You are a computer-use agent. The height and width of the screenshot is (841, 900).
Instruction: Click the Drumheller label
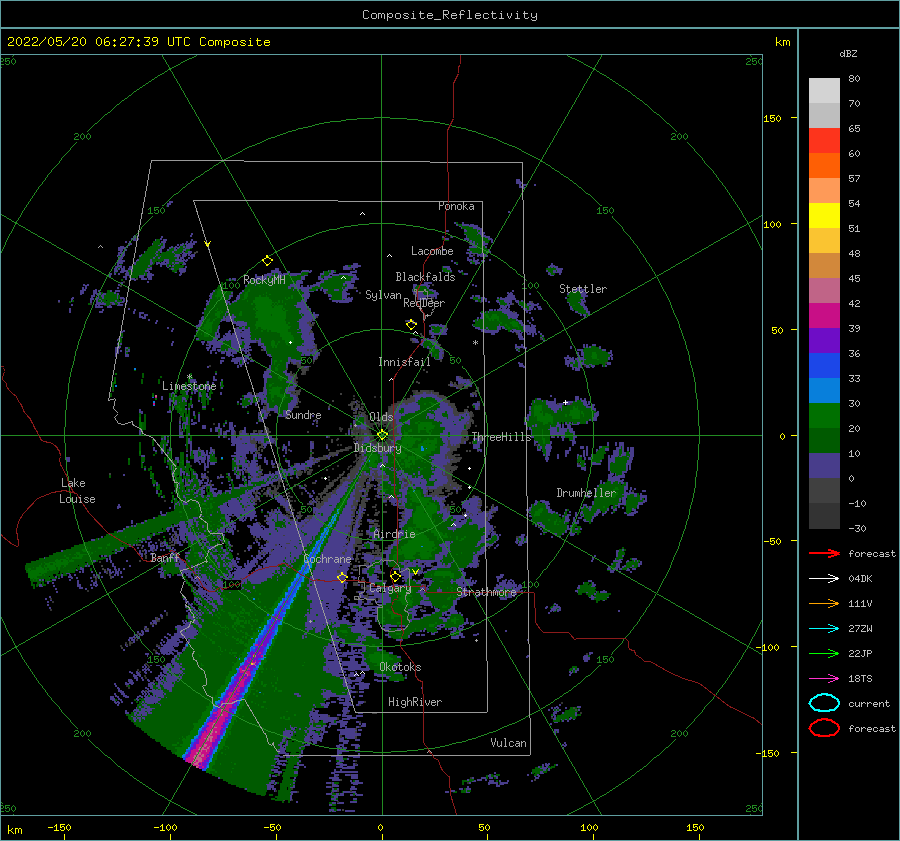[586, 493]
